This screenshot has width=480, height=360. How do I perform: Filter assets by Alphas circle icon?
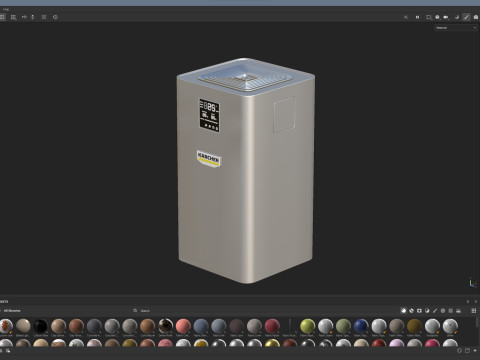coord(443,311)
